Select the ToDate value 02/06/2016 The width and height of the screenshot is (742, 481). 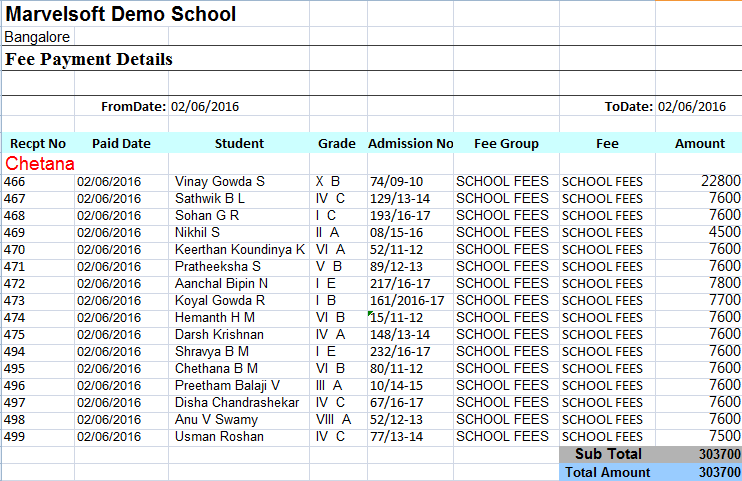point(692,106)
